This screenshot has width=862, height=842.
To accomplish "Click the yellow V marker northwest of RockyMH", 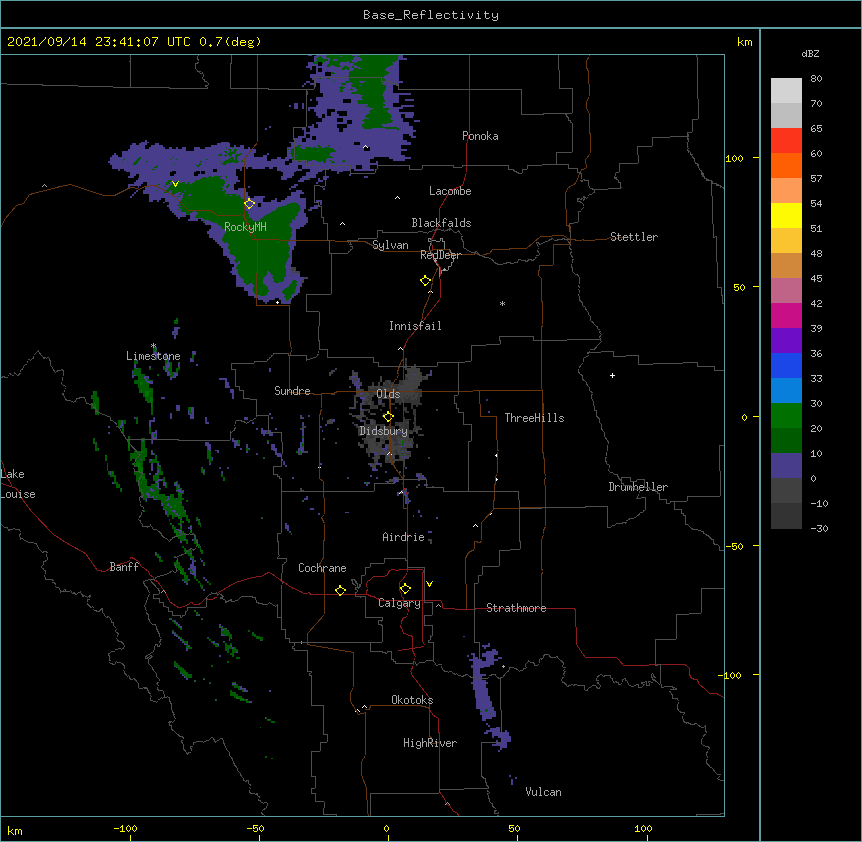I will (x=175, y=184).
